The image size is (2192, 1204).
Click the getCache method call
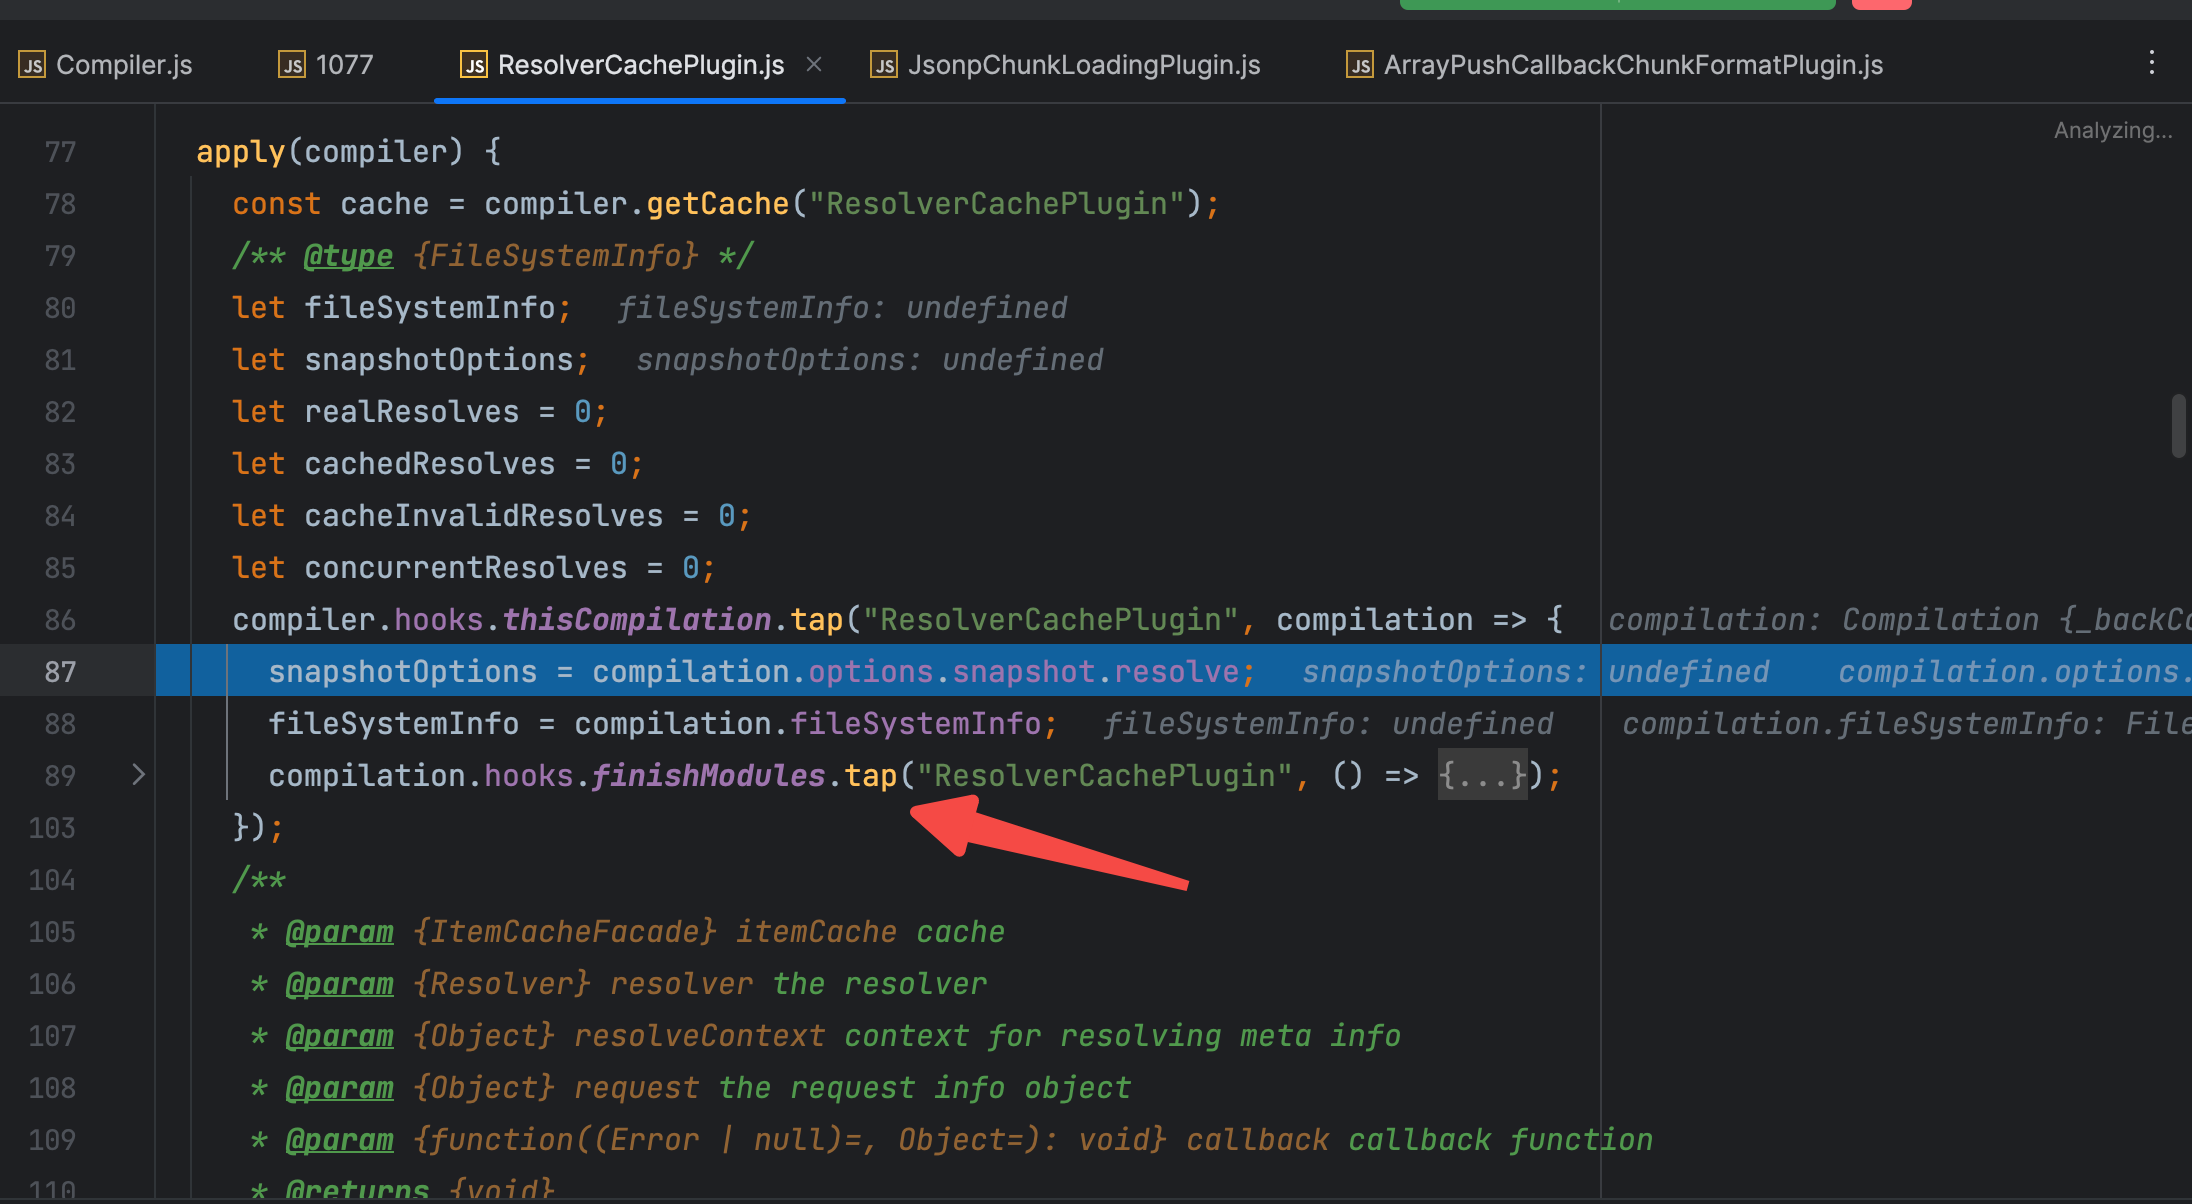717,204
